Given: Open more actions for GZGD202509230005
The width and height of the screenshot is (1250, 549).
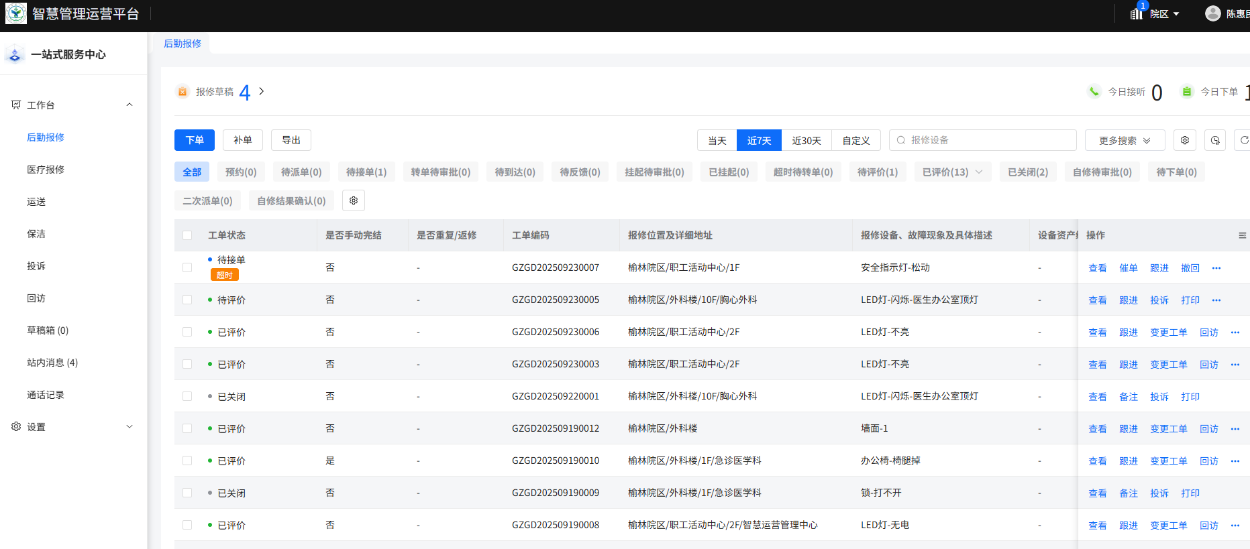Looking at the screenshot, I should click(x=1216, y=300).
